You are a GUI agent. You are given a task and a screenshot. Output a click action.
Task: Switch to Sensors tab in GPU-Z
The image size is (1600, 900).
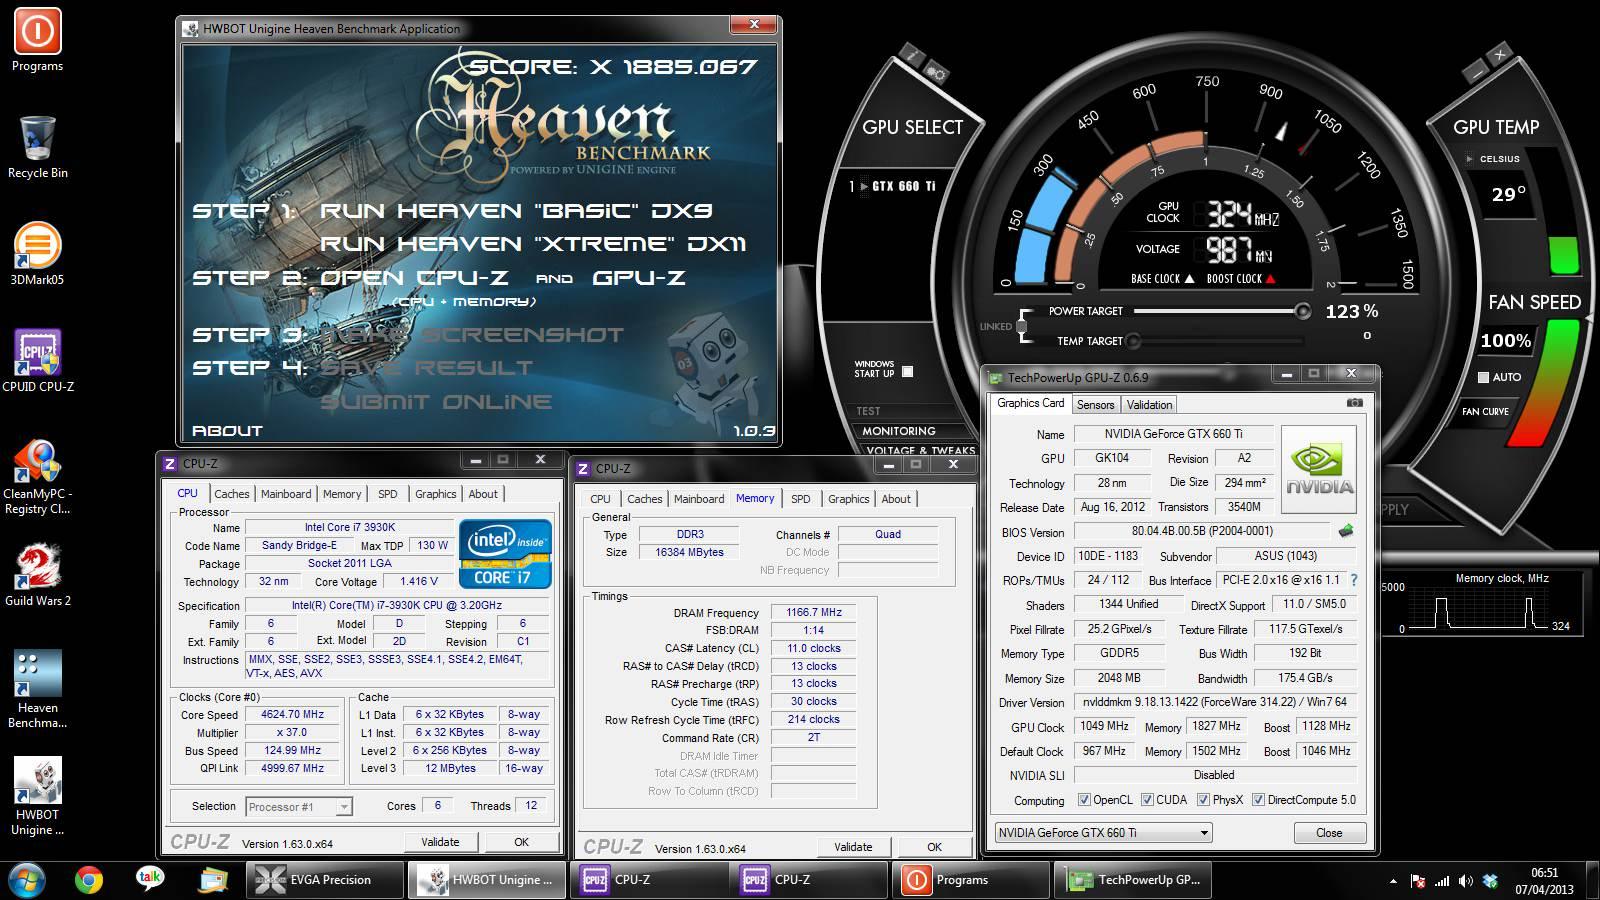(x=1095, y=405)
